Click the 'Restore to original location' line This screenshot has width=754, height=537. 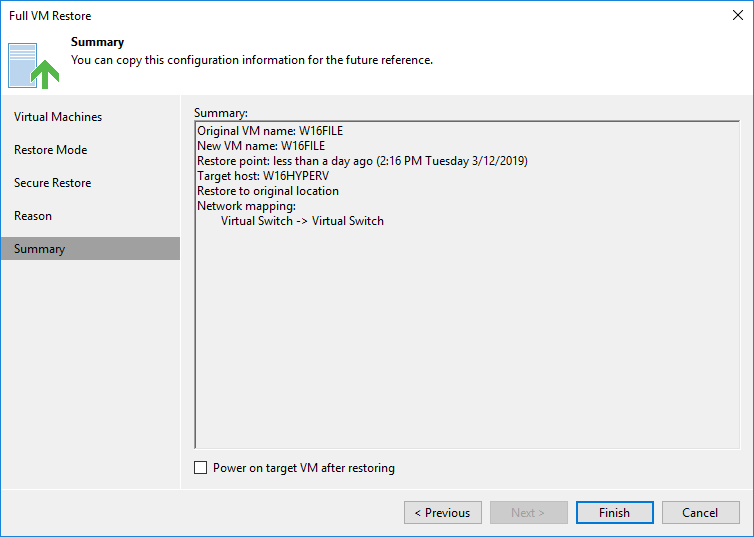click(268, 191)
